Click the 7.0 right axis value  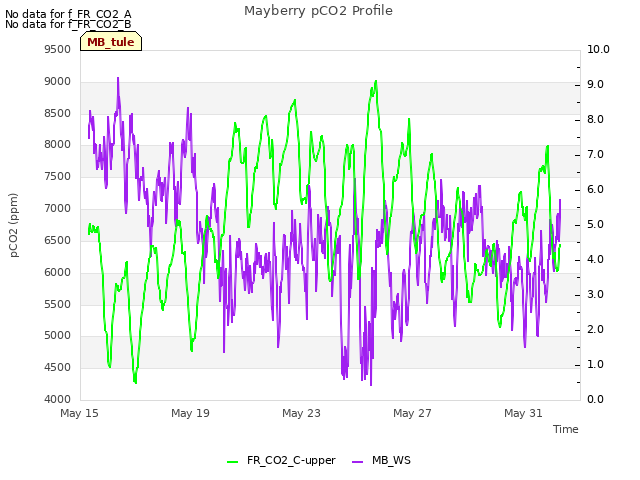click(x=595, y=155)
